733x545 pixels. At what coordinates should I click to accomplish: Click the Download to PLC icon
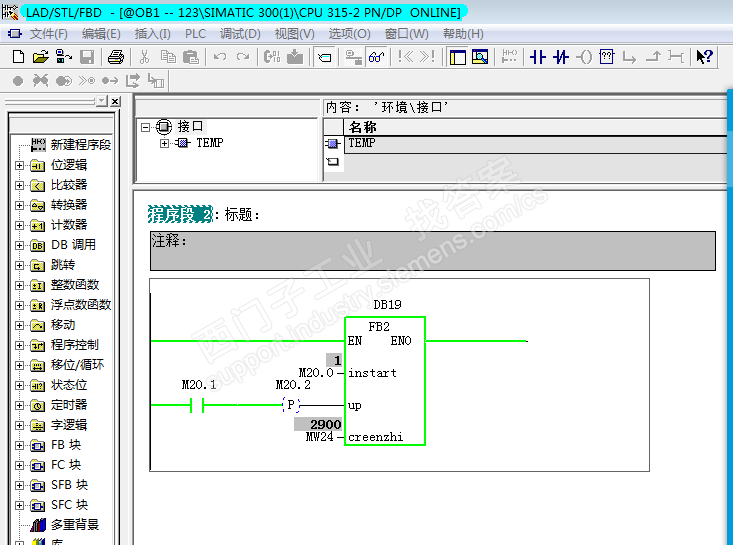tap(295, 57)
